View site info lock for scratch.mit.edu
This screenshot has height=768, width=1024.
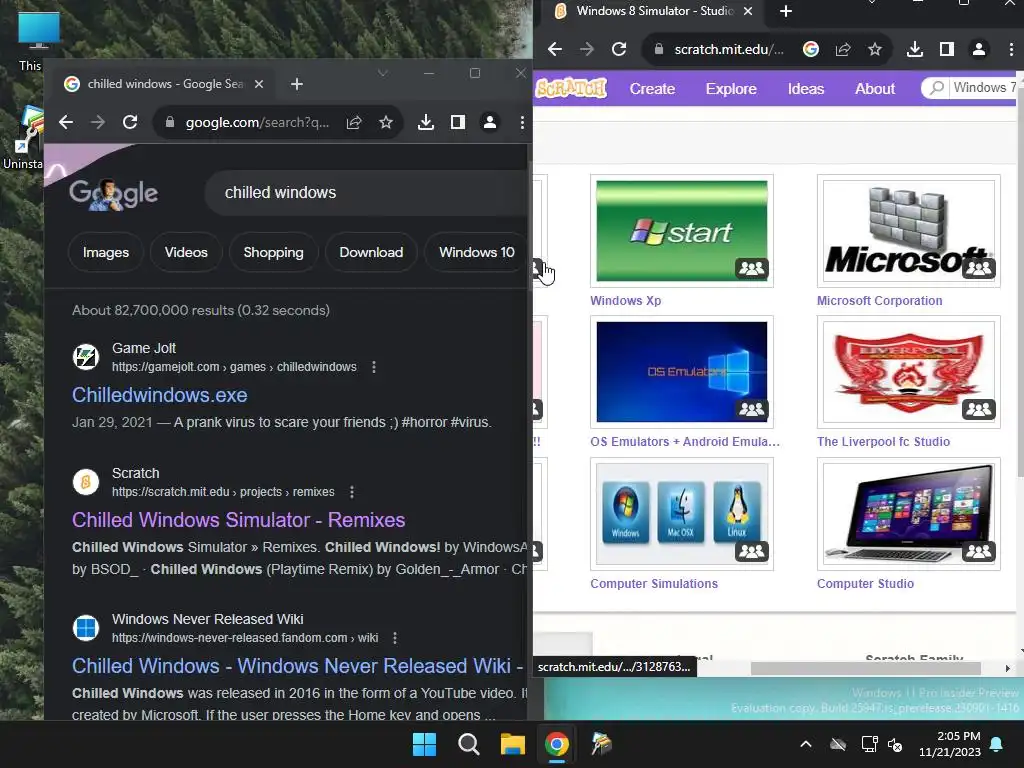pyautogui.click(x=659, y=49)
